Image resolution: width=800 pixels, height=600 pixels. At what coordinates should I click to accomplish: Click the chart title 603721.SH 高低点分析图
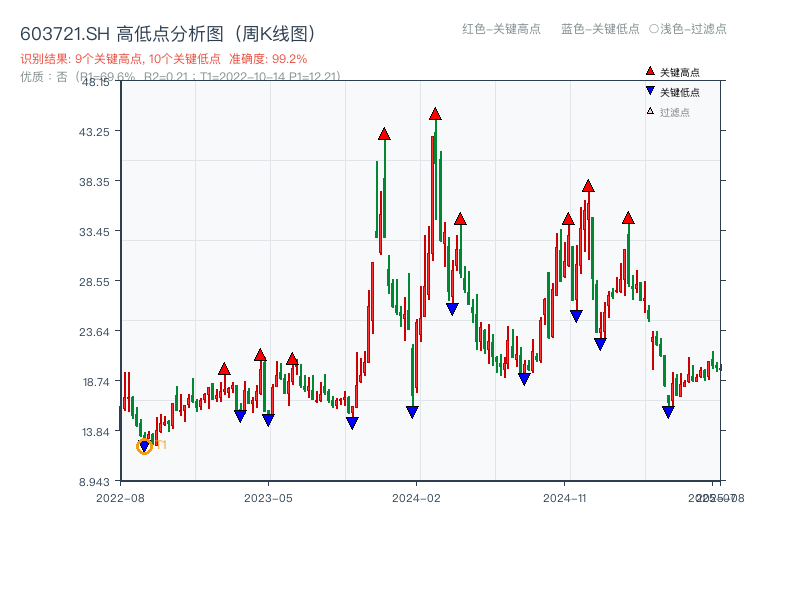118,33
